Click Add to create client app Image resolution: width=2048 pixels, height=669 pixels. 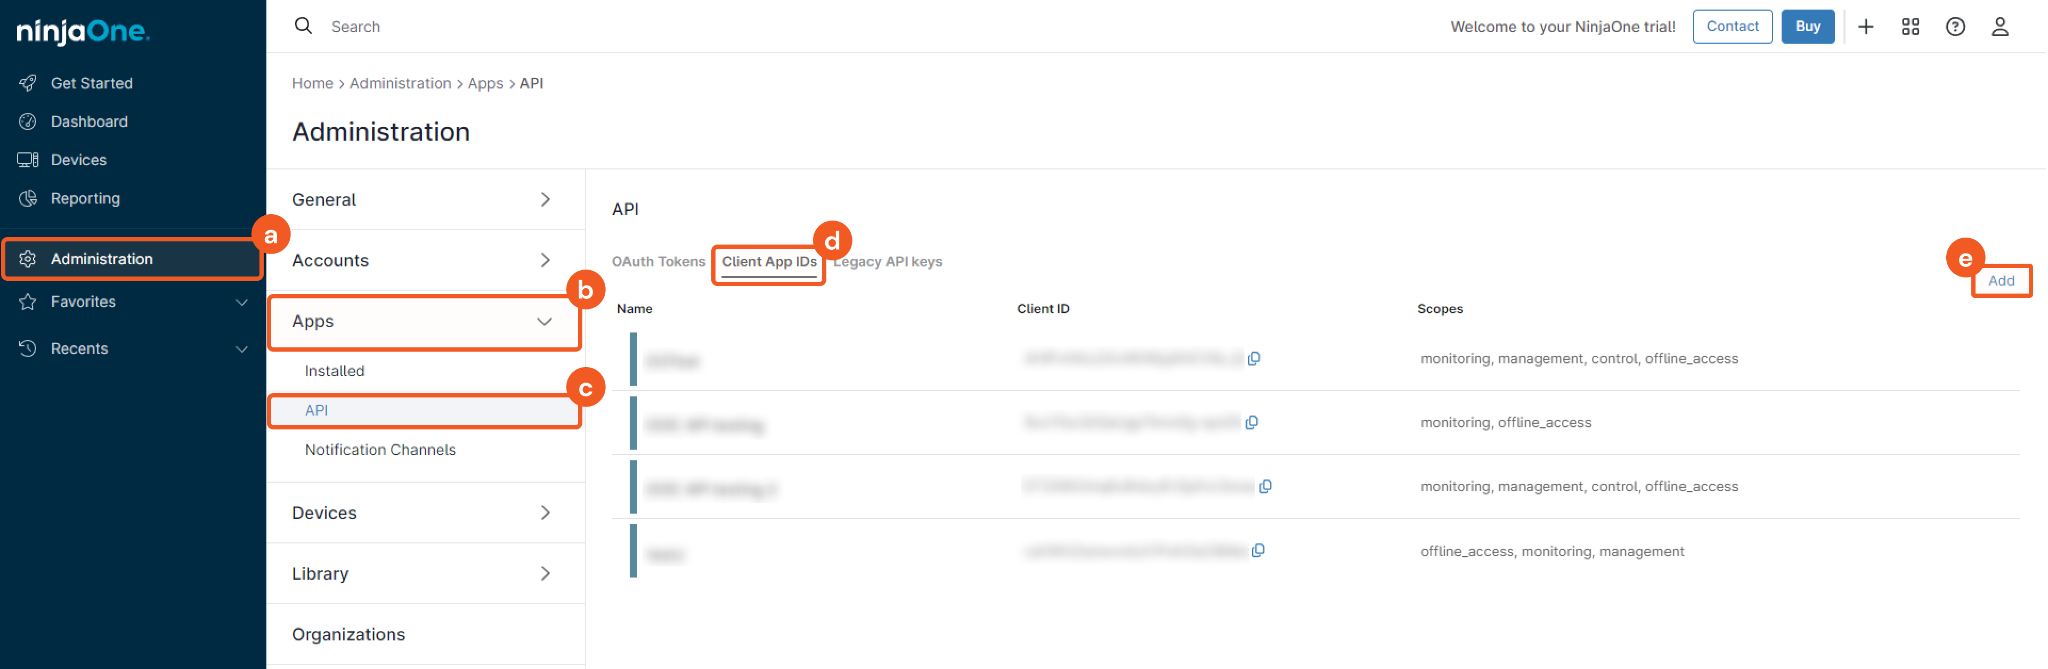[2002, 281]
